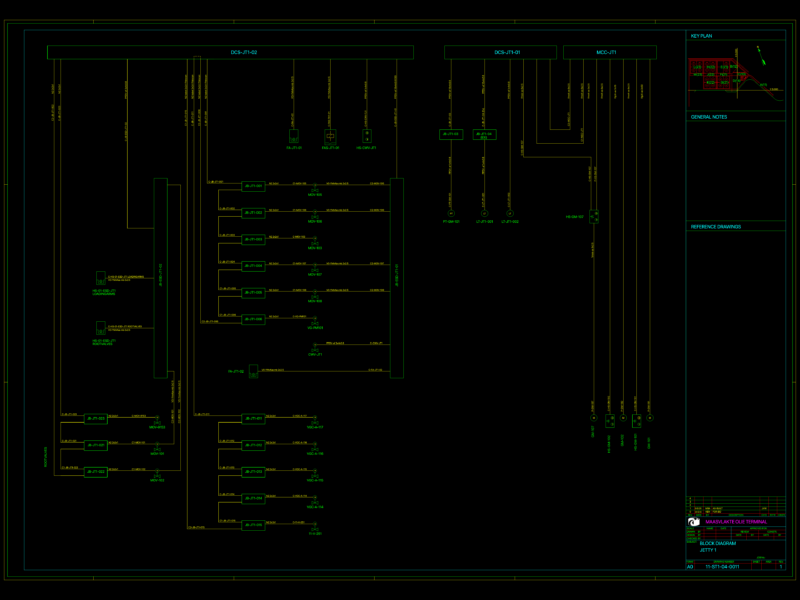Select junction box JB-JT1-001
Screen dimensions: 800x600
coord(253,186)
